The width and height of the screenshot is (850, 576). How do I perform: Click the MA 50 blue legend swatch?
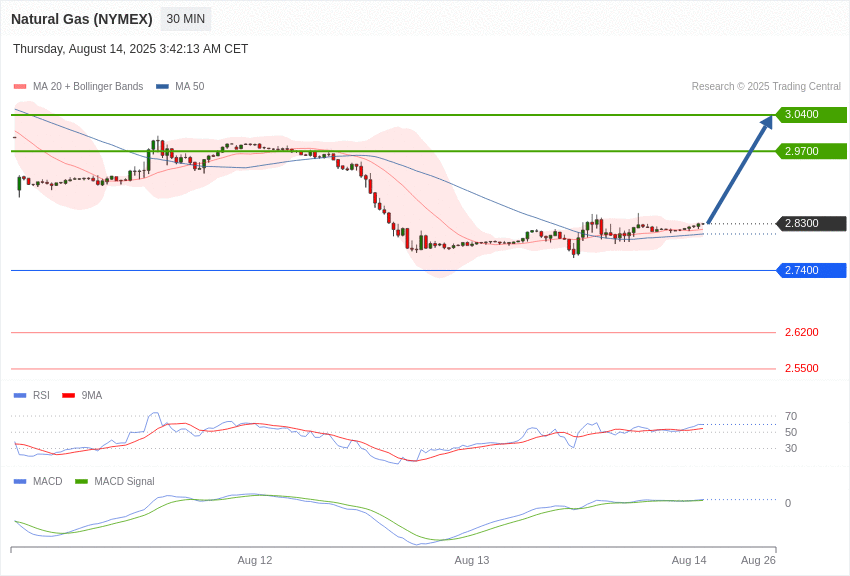162,87
